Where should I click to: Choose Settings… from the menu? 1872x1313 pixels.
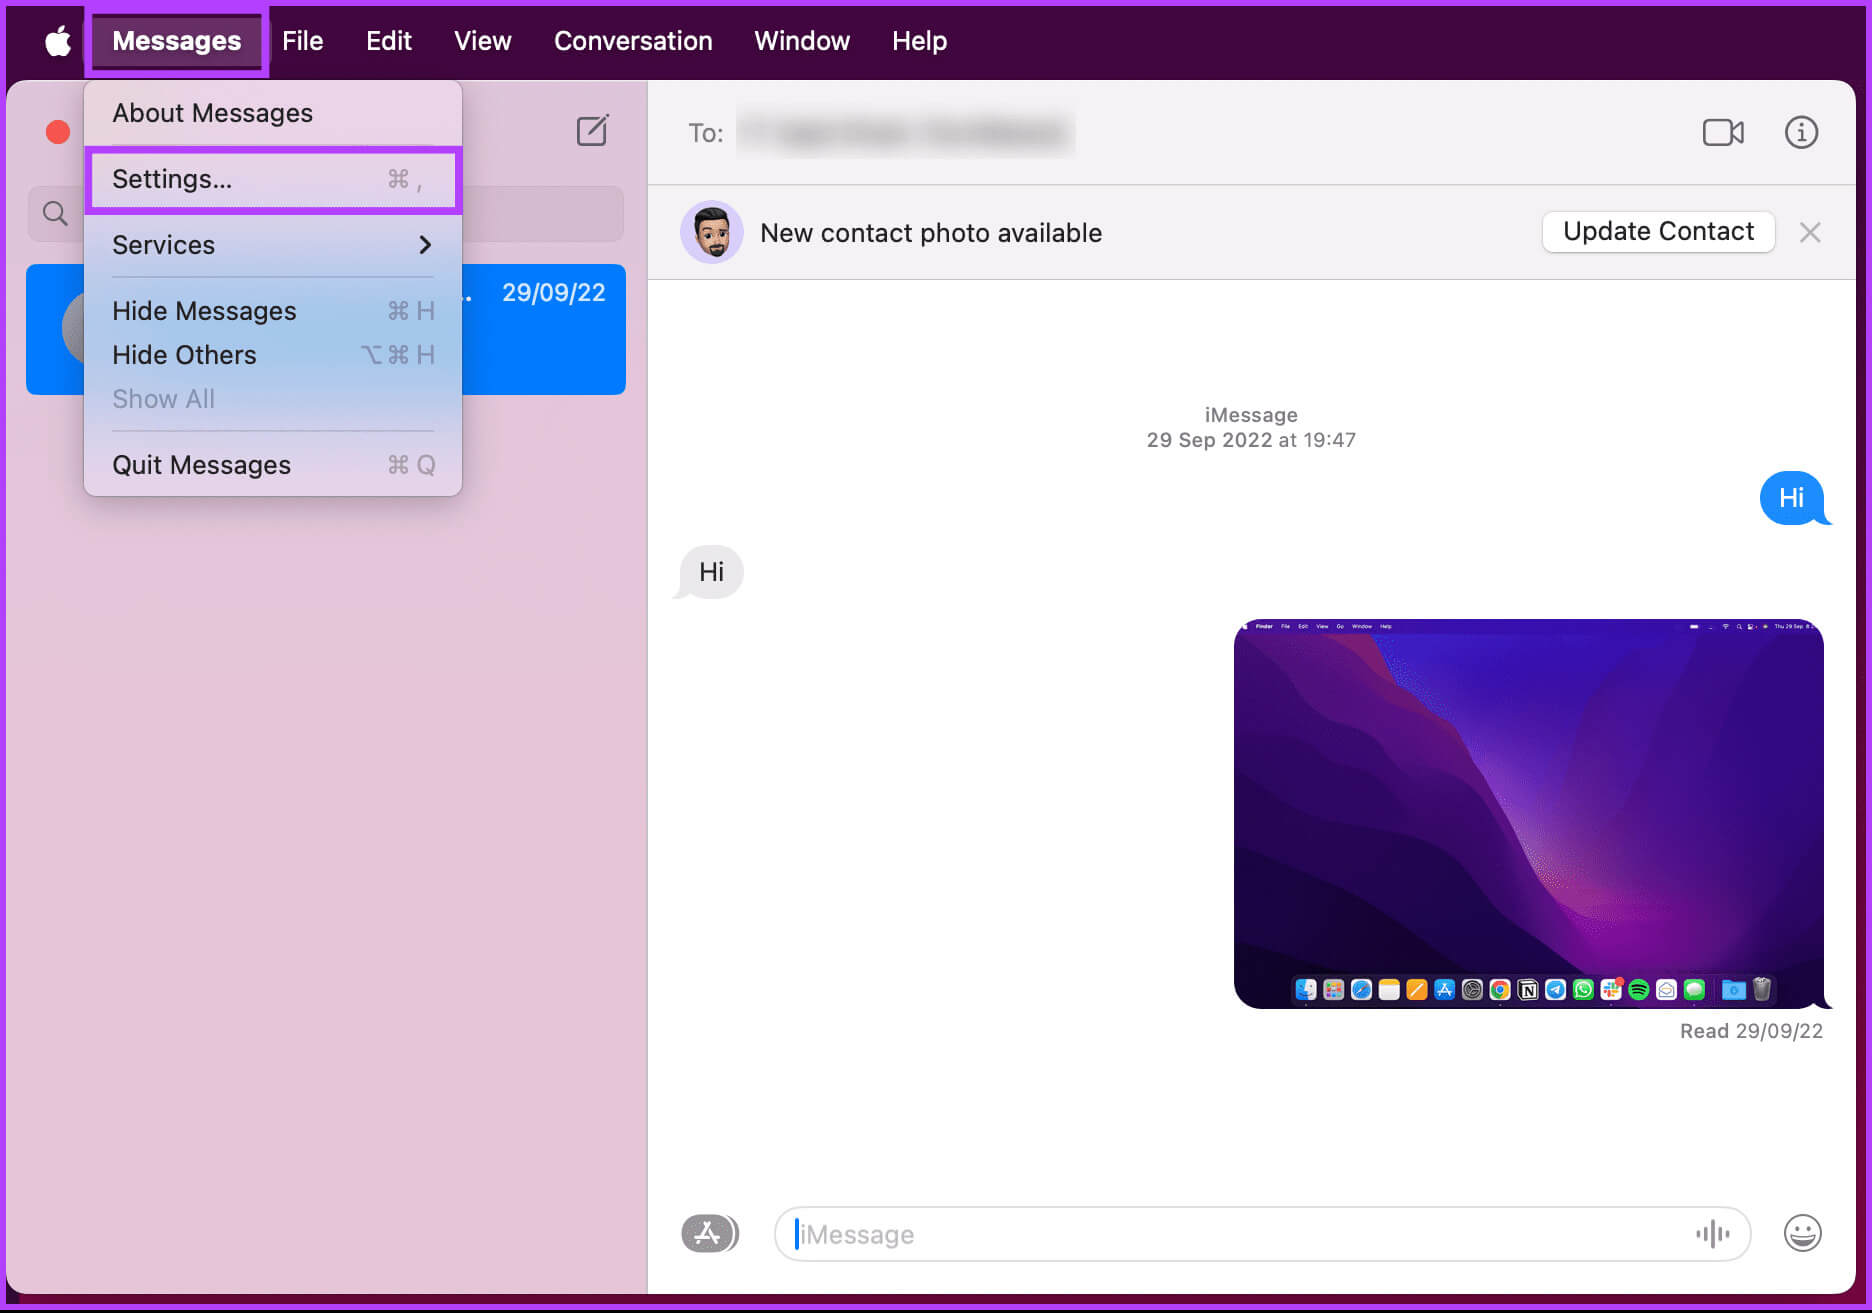tap(273, 179)
